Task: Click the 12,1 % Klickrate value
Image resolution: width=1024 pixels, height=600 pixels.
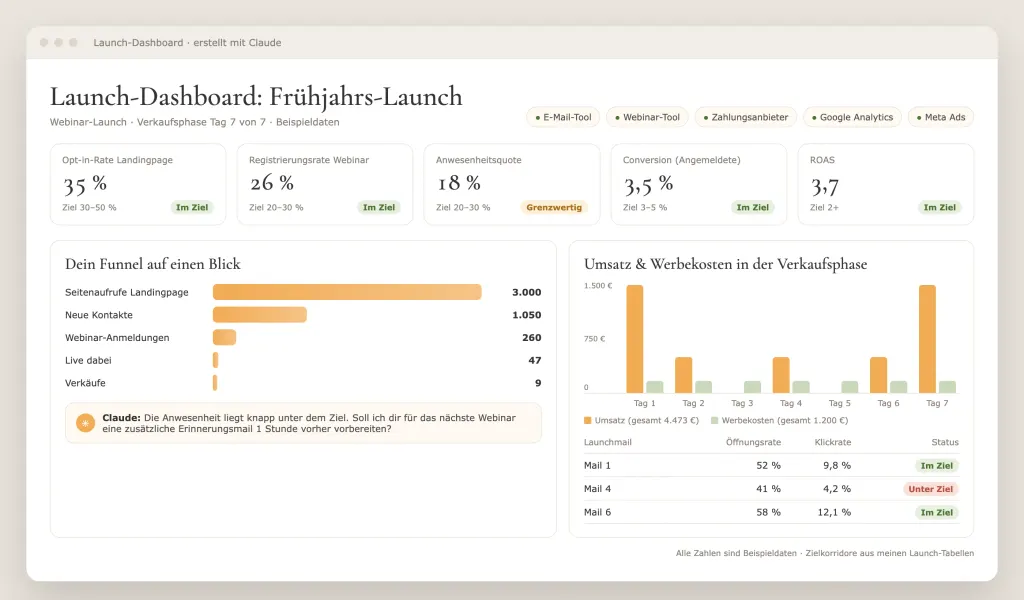Action: pos(834,513)
